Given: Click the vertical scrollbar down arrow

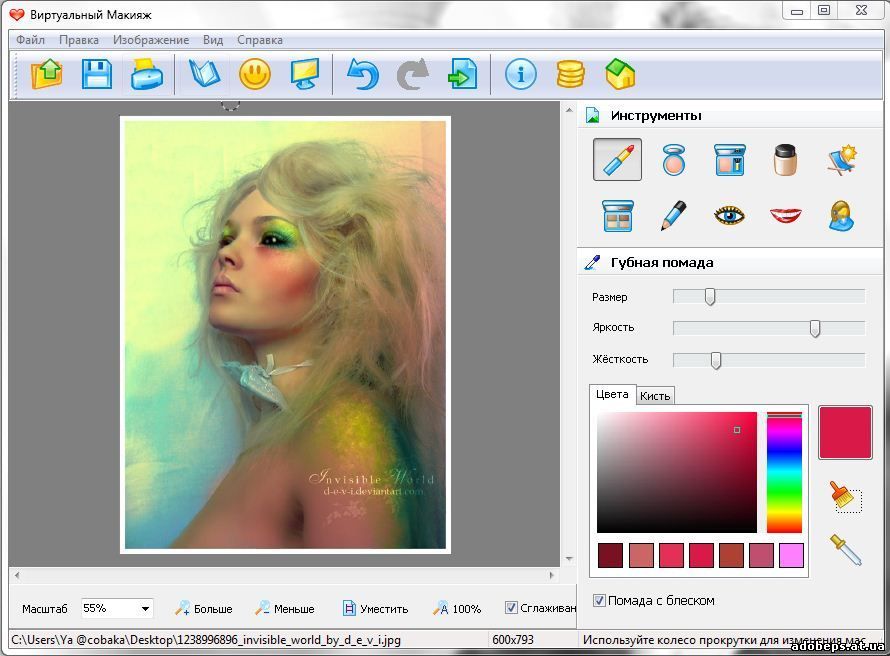Looking at the screenshot, I should tap(569, 559).
